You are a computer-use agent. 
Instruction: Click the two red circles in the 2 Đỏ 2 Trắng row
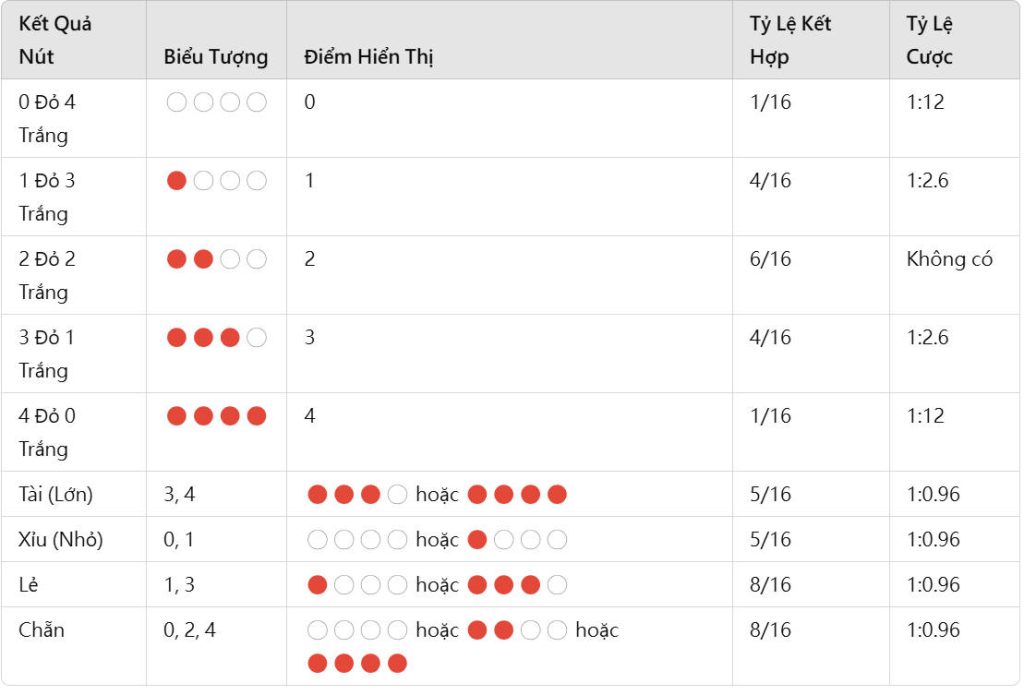pyautogui.click(x=190, y=259)
